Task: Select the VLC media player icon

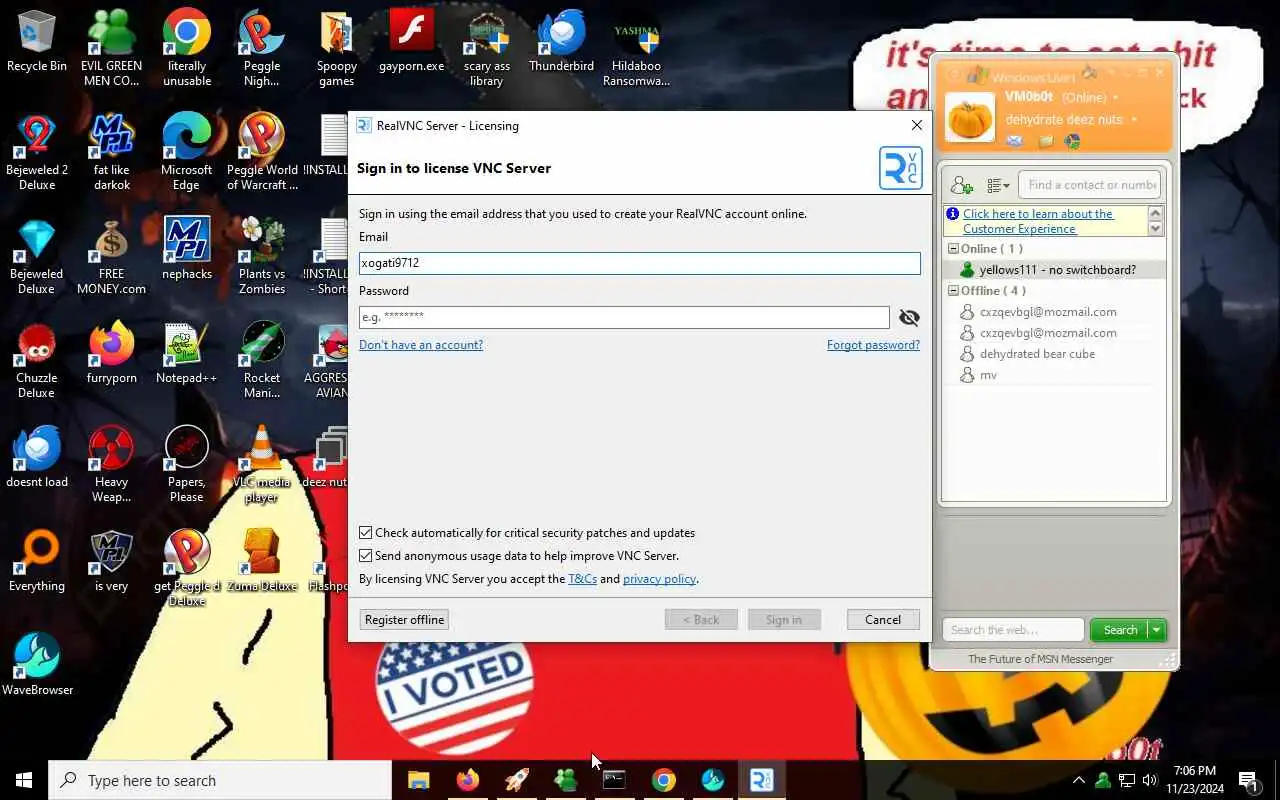Action: 261,464
